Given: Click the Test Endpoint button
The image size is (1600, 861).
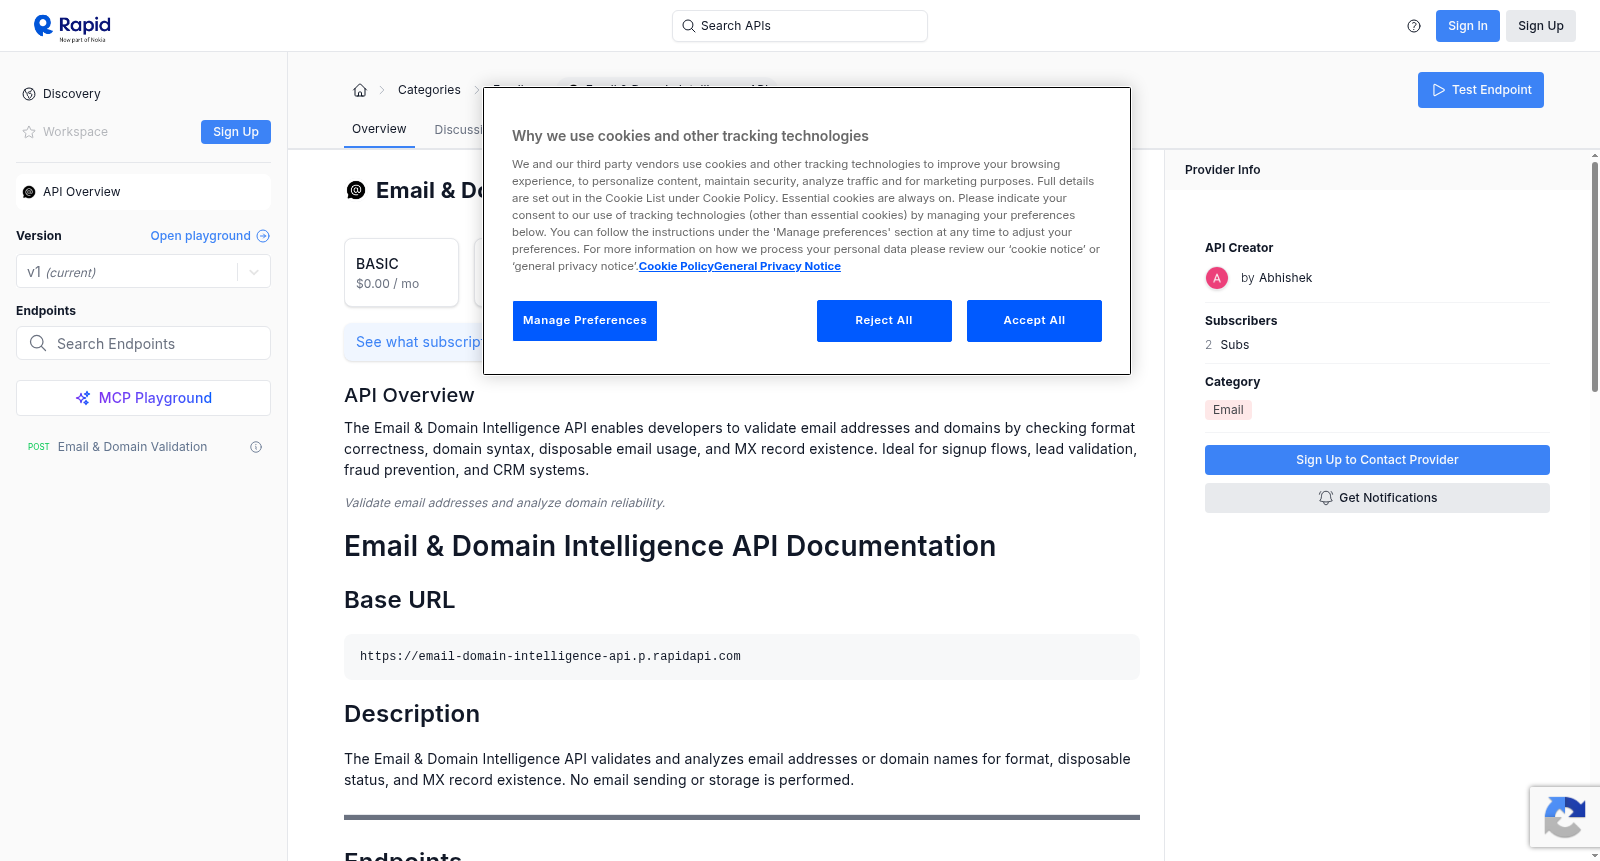Looking at the screenshot, I should (x=1481, y=90).
